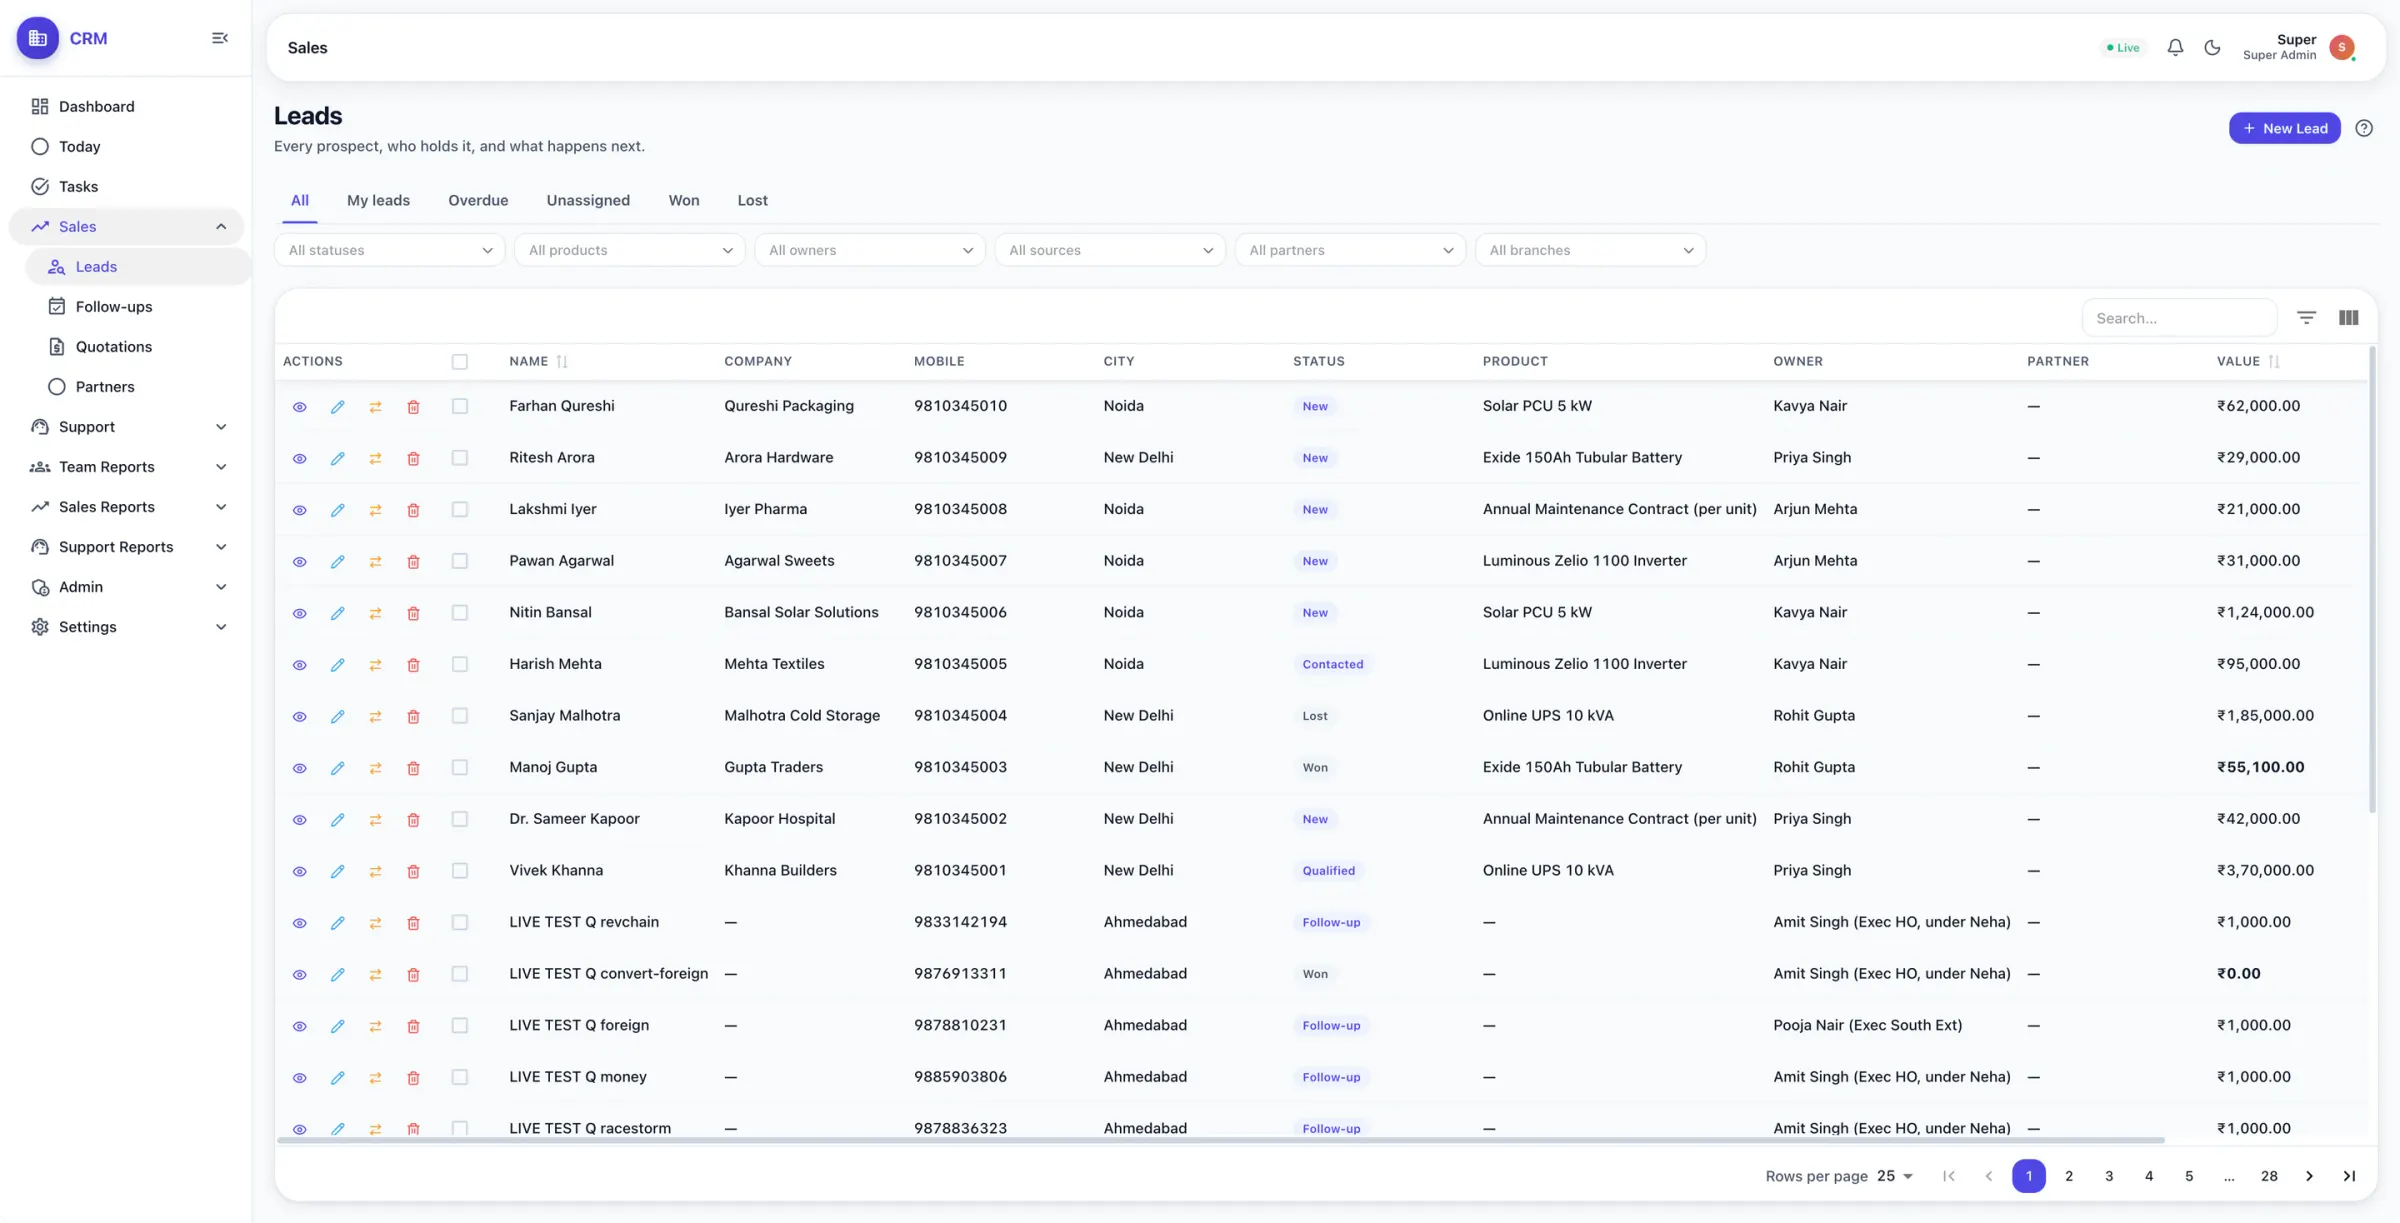
Task: Toggle dark mode moon icon
Action: [2212, 47]
